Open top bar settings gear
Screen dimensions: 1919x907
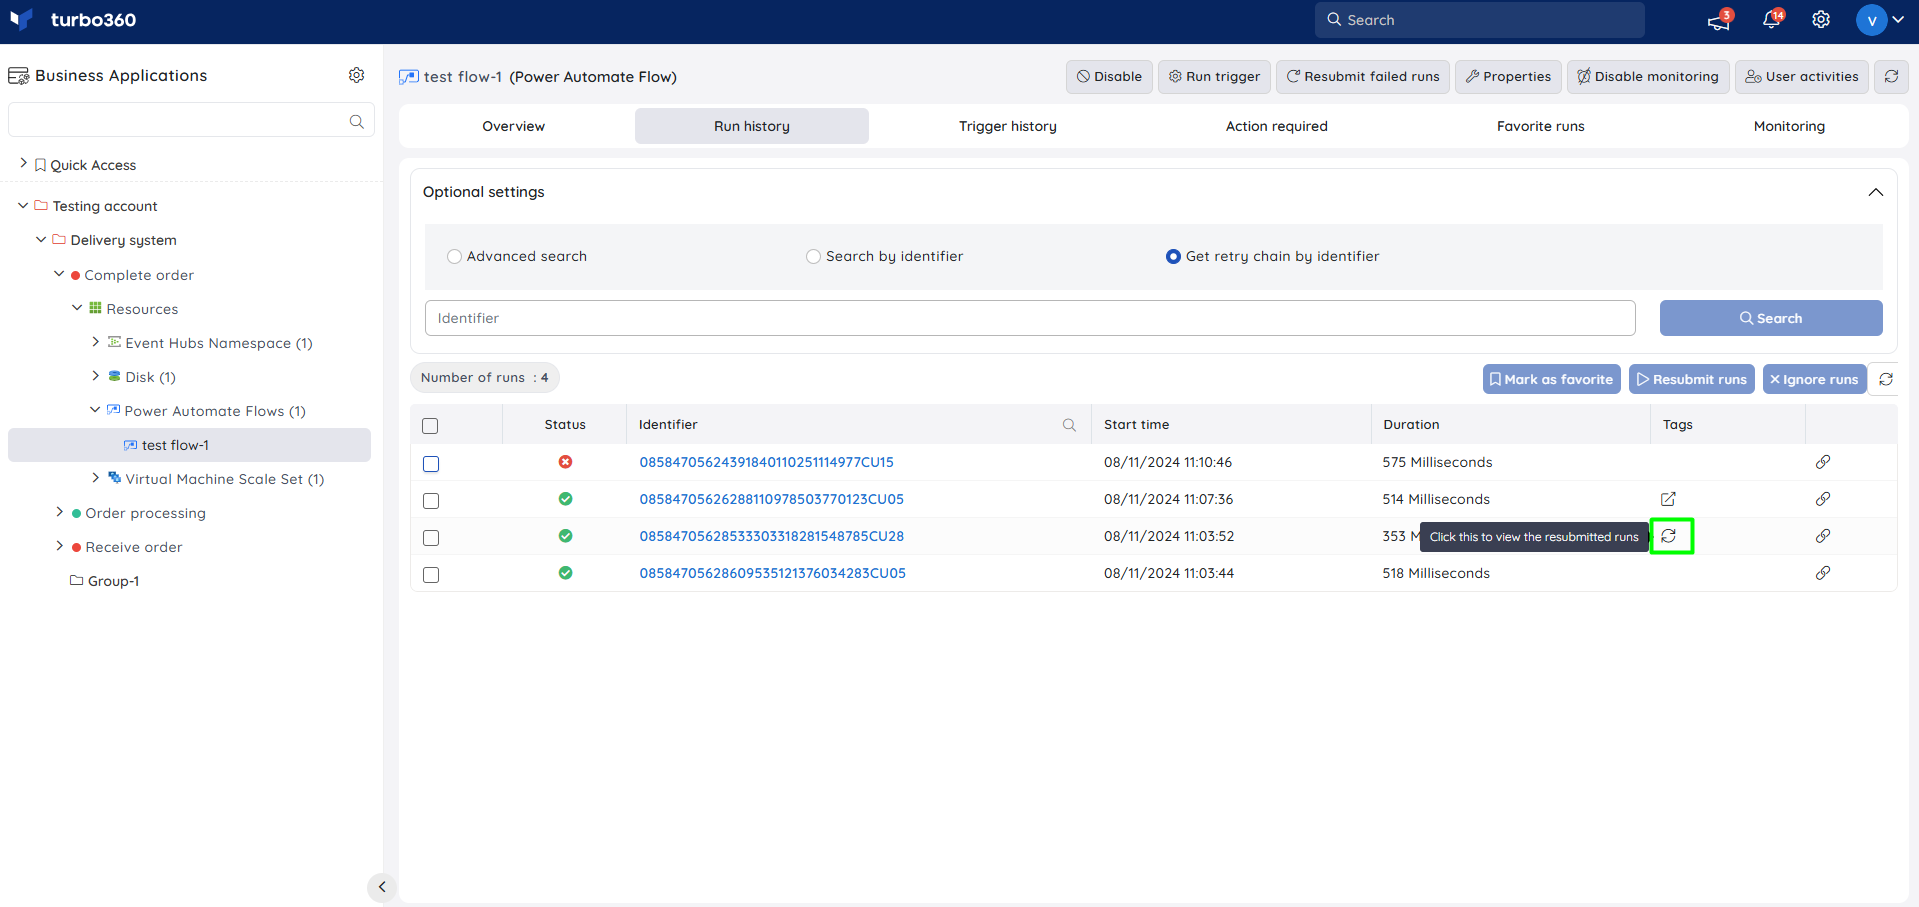tap(1821, 20)
